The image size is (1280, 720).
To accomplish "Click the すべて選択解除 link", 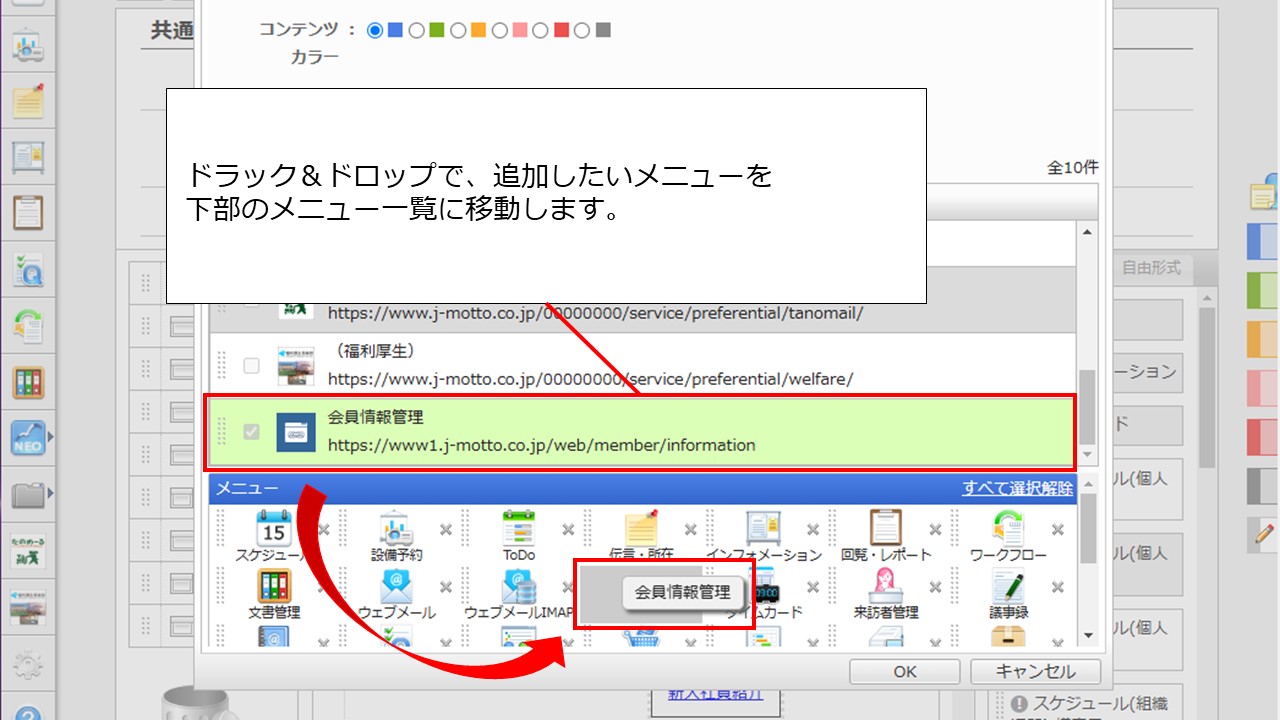I will [x=1017, y=488].
